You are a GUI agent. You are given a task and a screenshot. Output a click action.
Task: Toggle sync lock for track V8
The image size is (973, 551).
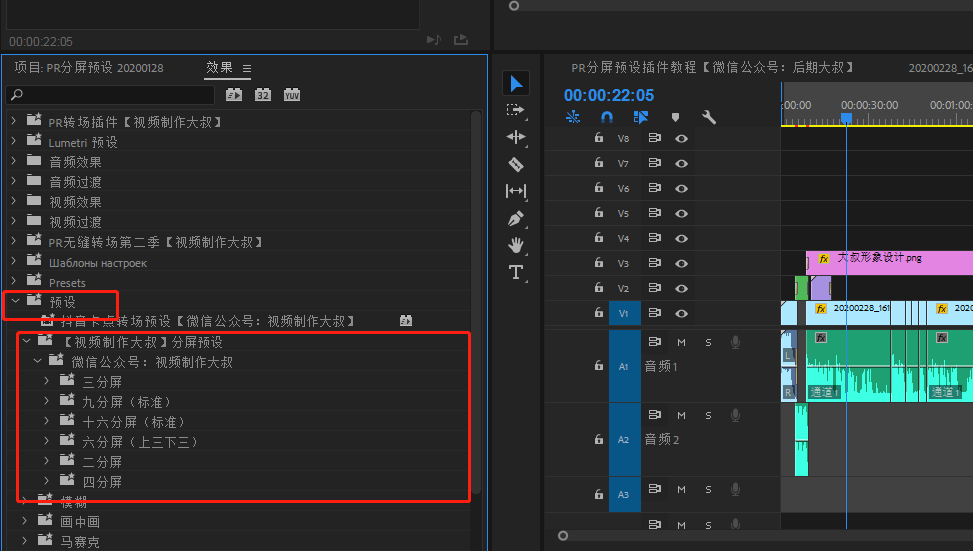click(654, 138)
